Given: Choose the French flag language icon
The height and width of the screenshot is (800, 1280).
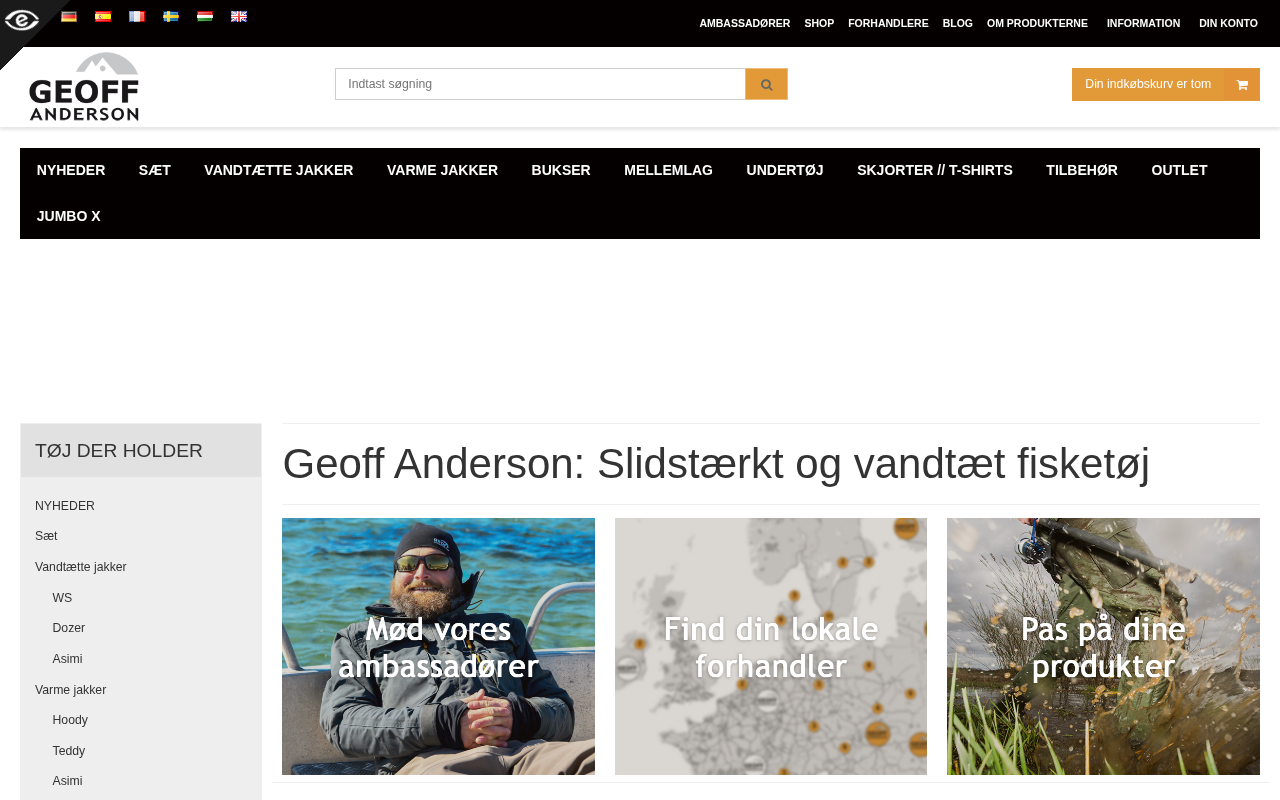Looking at the screenshot, I should (137, 16).
